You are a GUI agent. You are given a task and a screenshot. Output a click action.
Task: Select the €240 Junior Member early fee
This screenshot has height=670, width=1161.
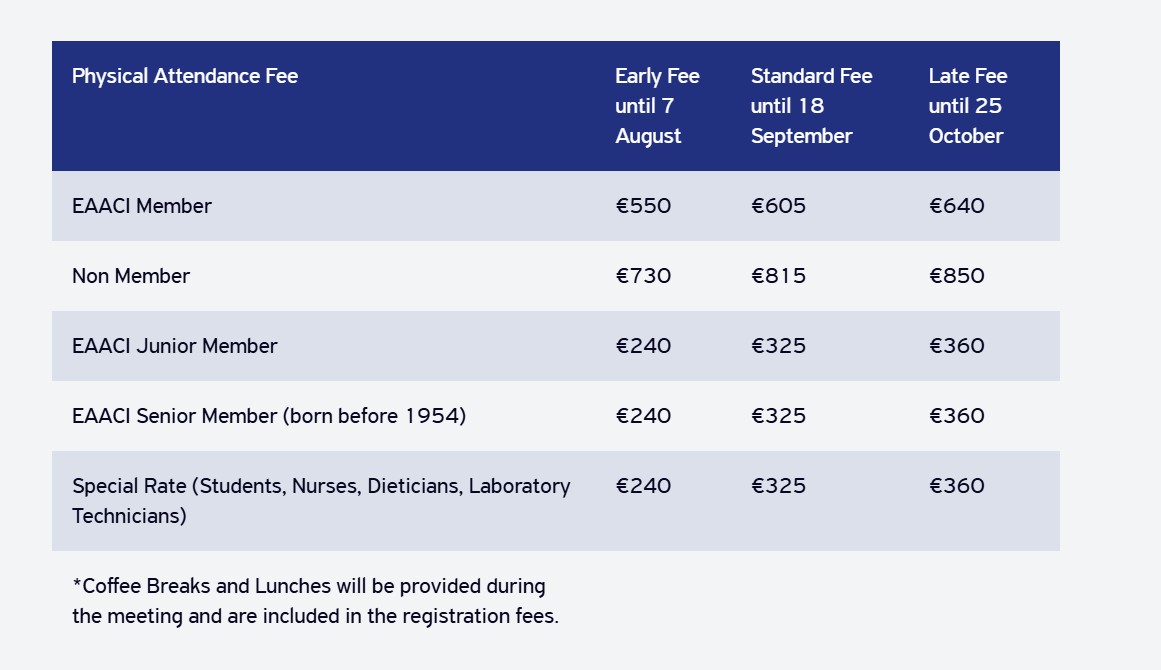[643, 346]
